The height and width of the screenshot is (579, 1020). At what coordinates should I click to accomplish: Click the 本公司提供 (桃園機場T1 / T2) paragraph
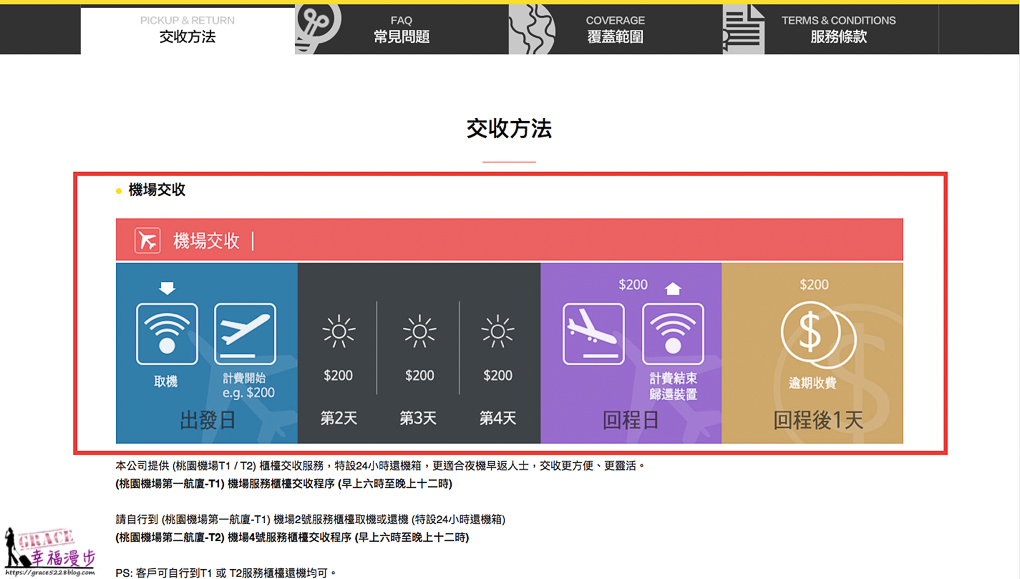click(x=380, y=466)
